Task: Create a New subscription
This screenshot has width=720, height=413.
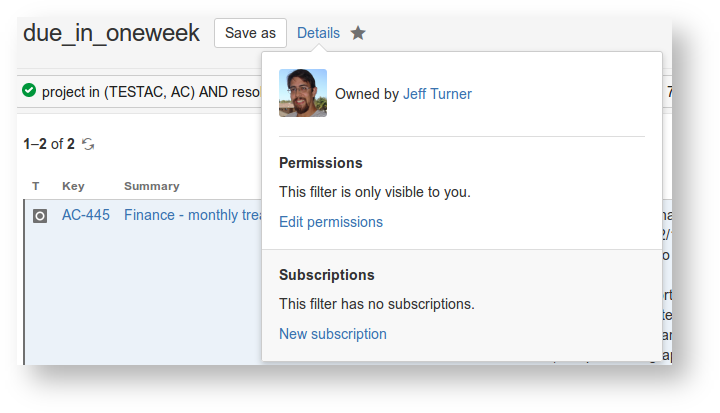Action: tap(332, 334)
